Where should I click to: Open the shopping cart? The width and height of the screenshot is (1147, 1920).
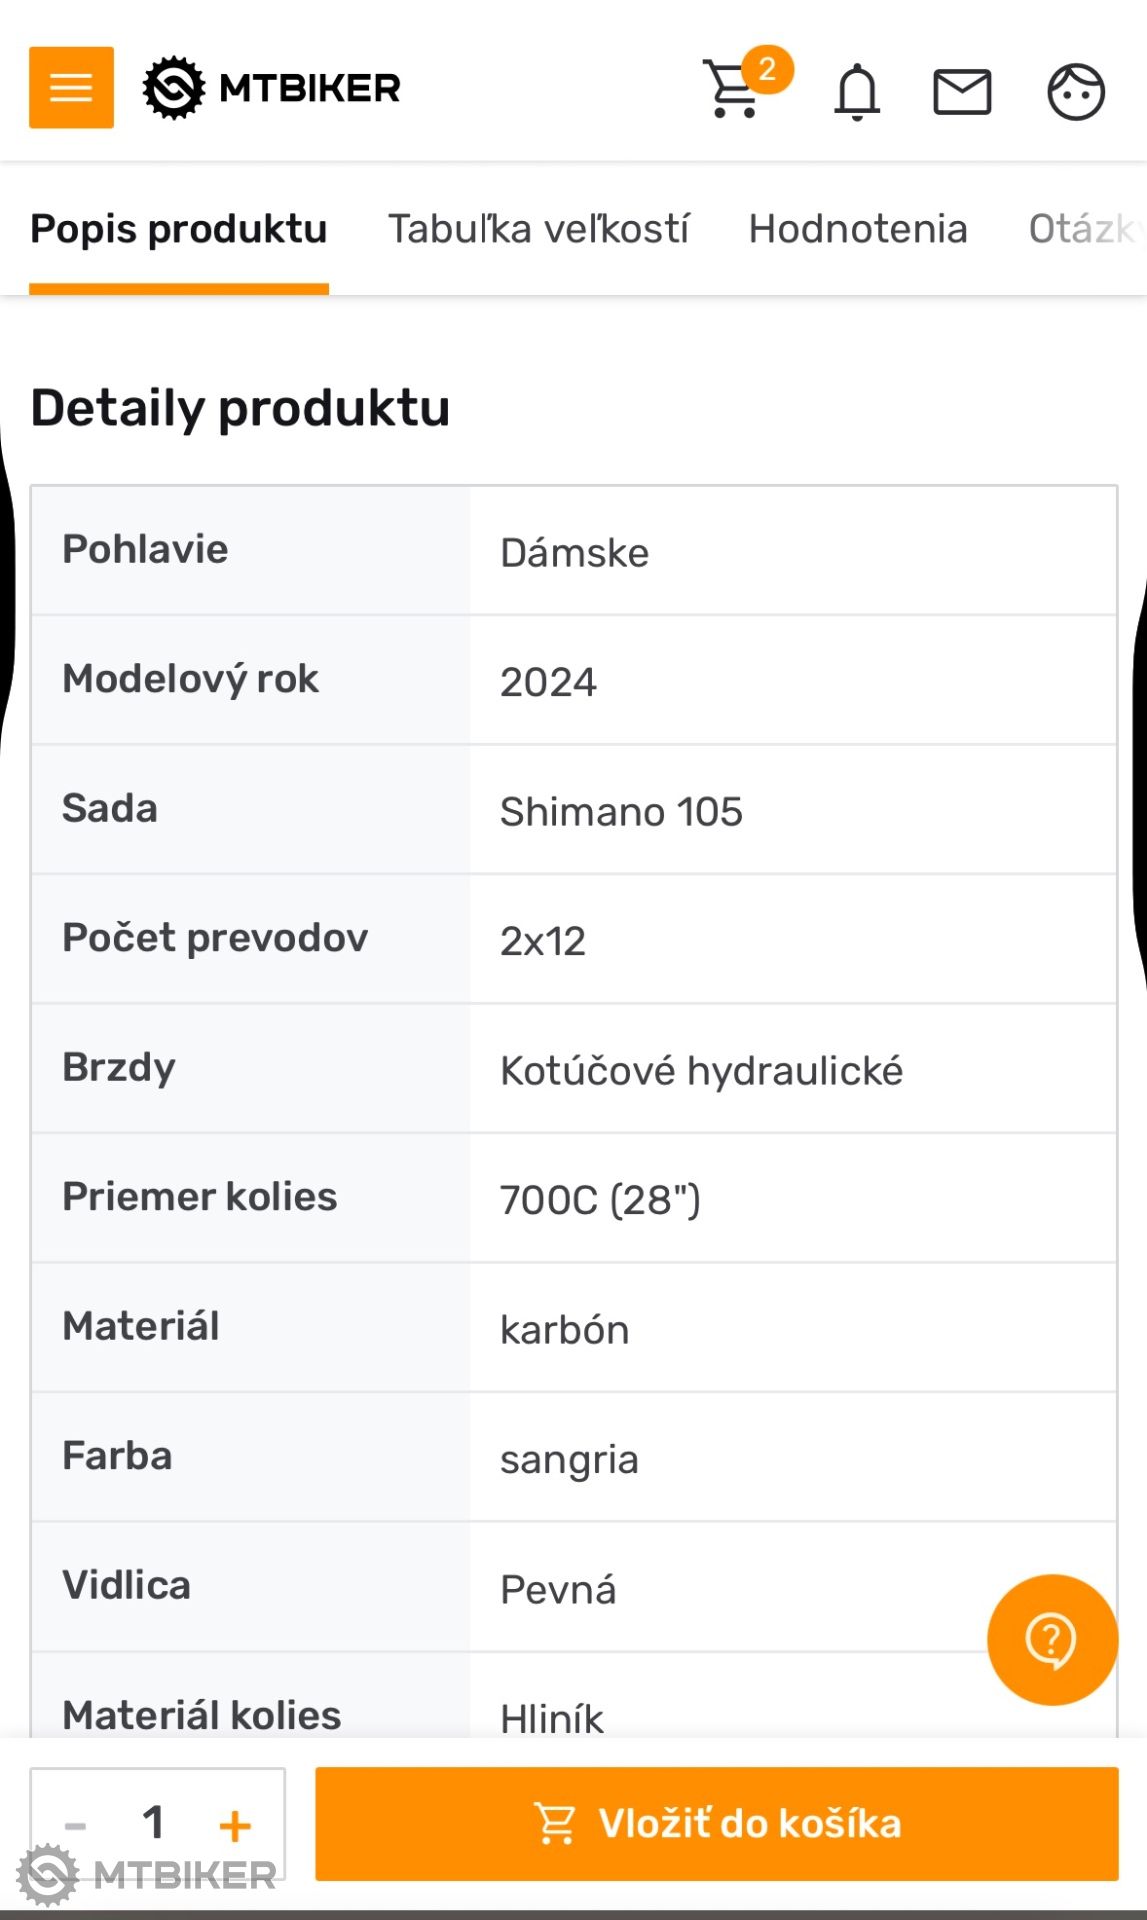pyautogui.click(x=731, y=91)
